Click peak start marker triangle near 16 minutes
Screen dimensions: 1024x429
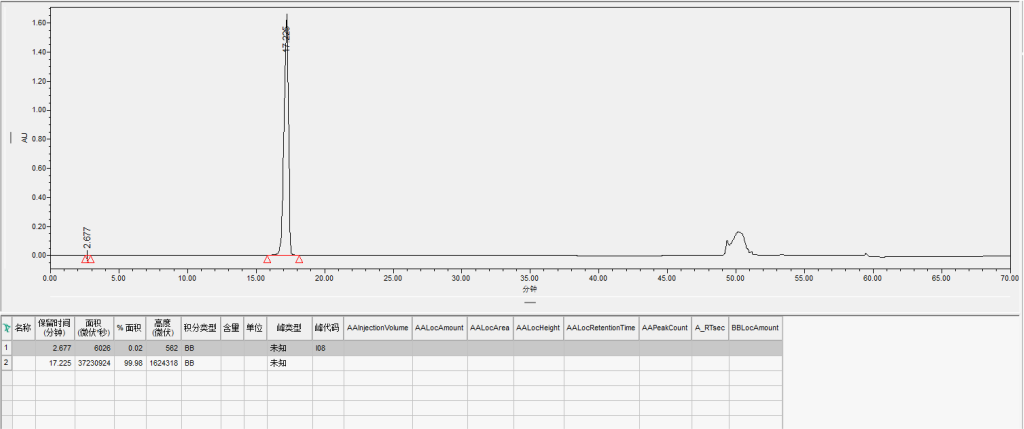[267, 260]
